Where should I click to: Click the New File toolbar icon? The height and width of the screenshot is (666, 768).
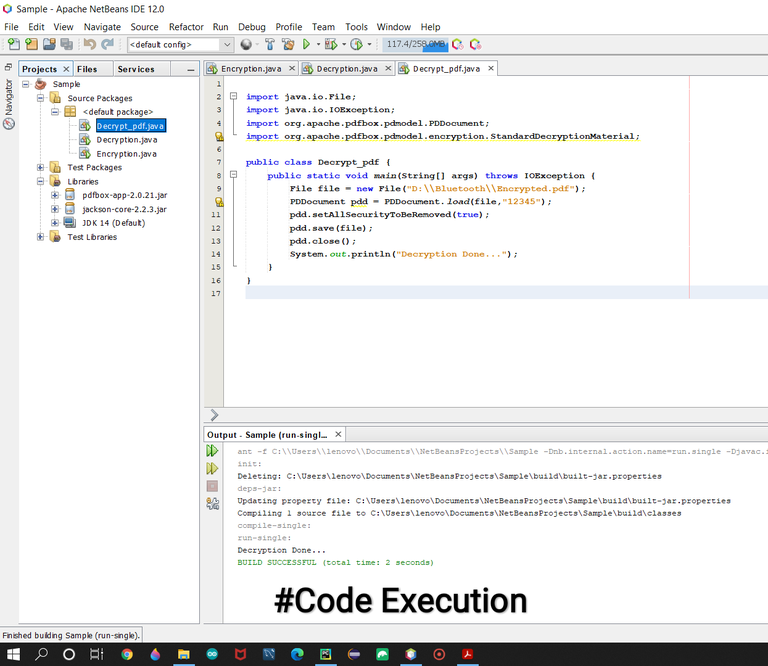point(14,44)
